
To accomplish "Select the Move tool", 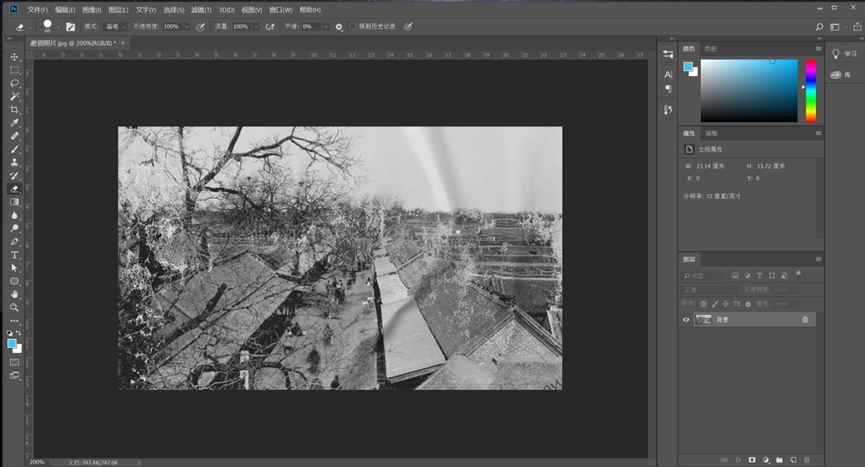I will click(14, 57).
